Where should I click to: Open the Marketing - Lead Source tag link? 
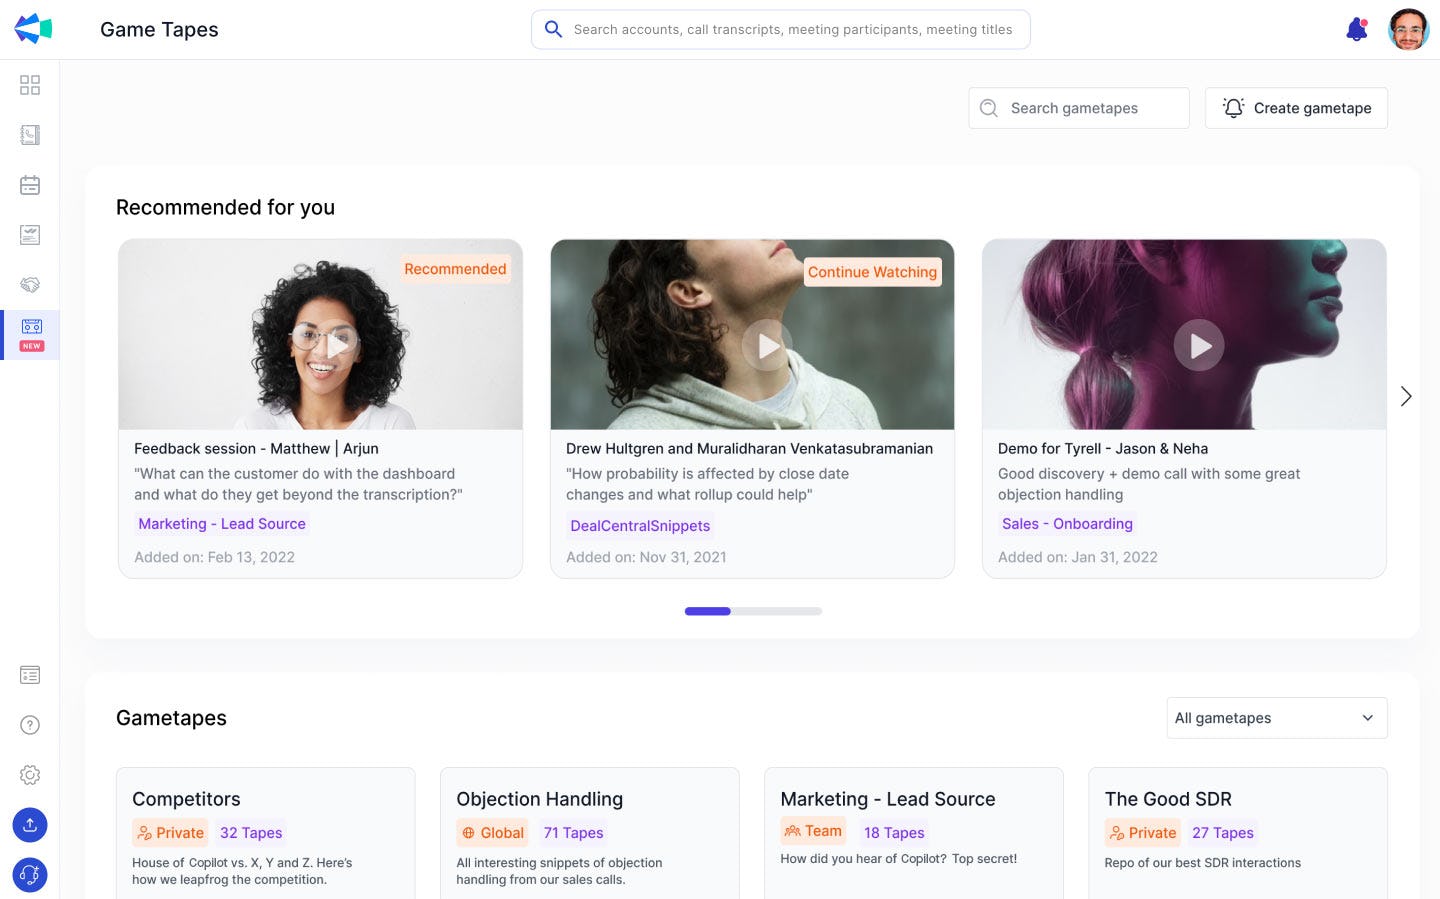click(x=222, y=524)
